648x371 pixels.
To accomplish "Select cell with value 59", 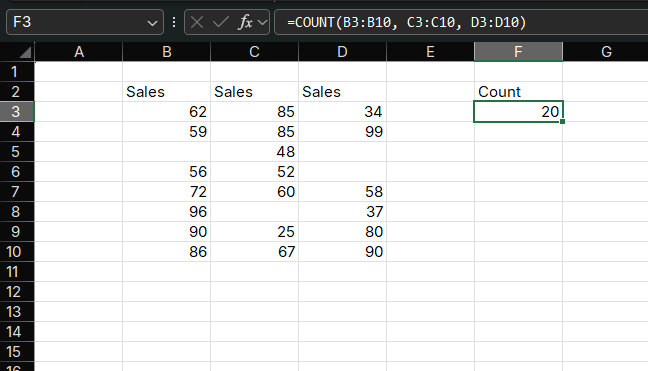I will coord(167,132).
